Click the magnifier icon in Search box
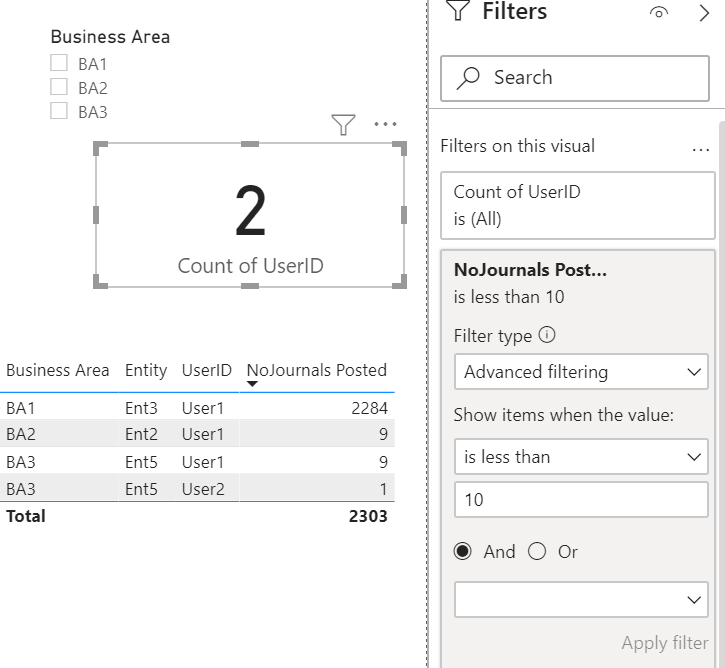Viewport: 725px width, 668px height. pyautogui.click(x=468, y=78)
